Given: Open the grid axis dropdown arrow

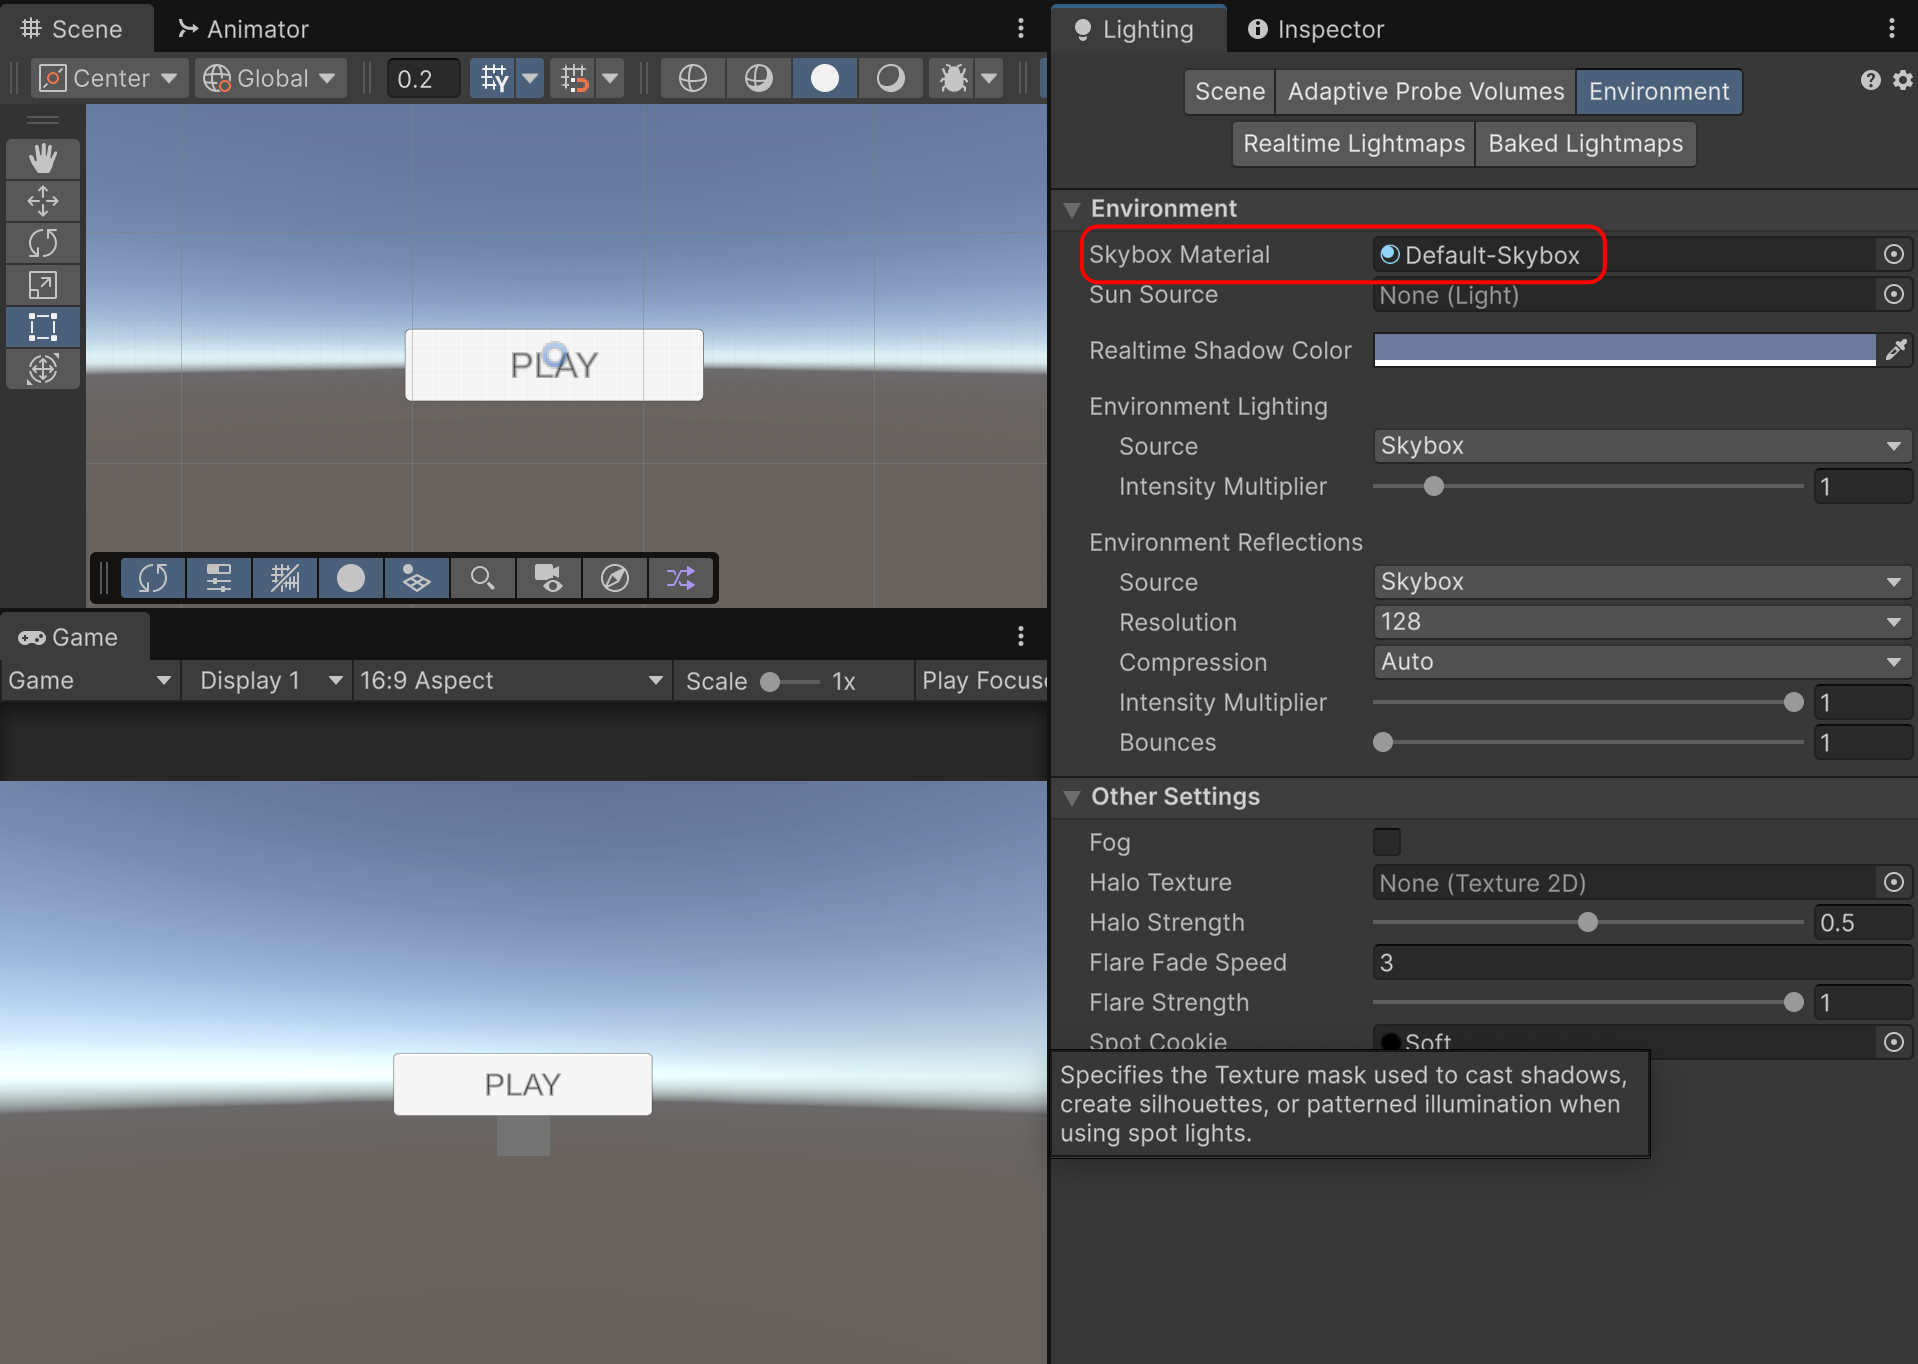Looking at the screenshot, I should [x=531, y=78].
